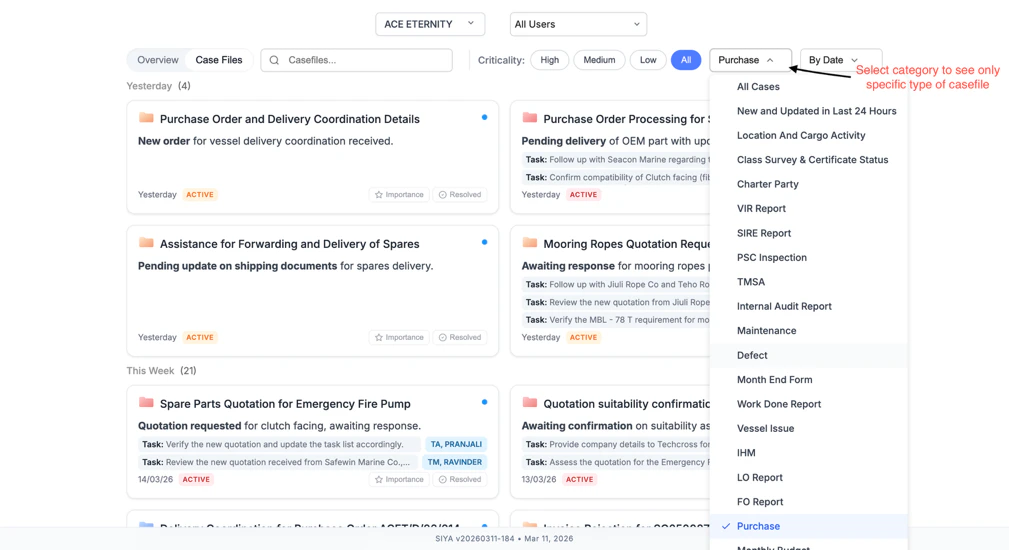Mark Purchase Order and Delivery Coordination as Resolved

[x=460, y=194]
